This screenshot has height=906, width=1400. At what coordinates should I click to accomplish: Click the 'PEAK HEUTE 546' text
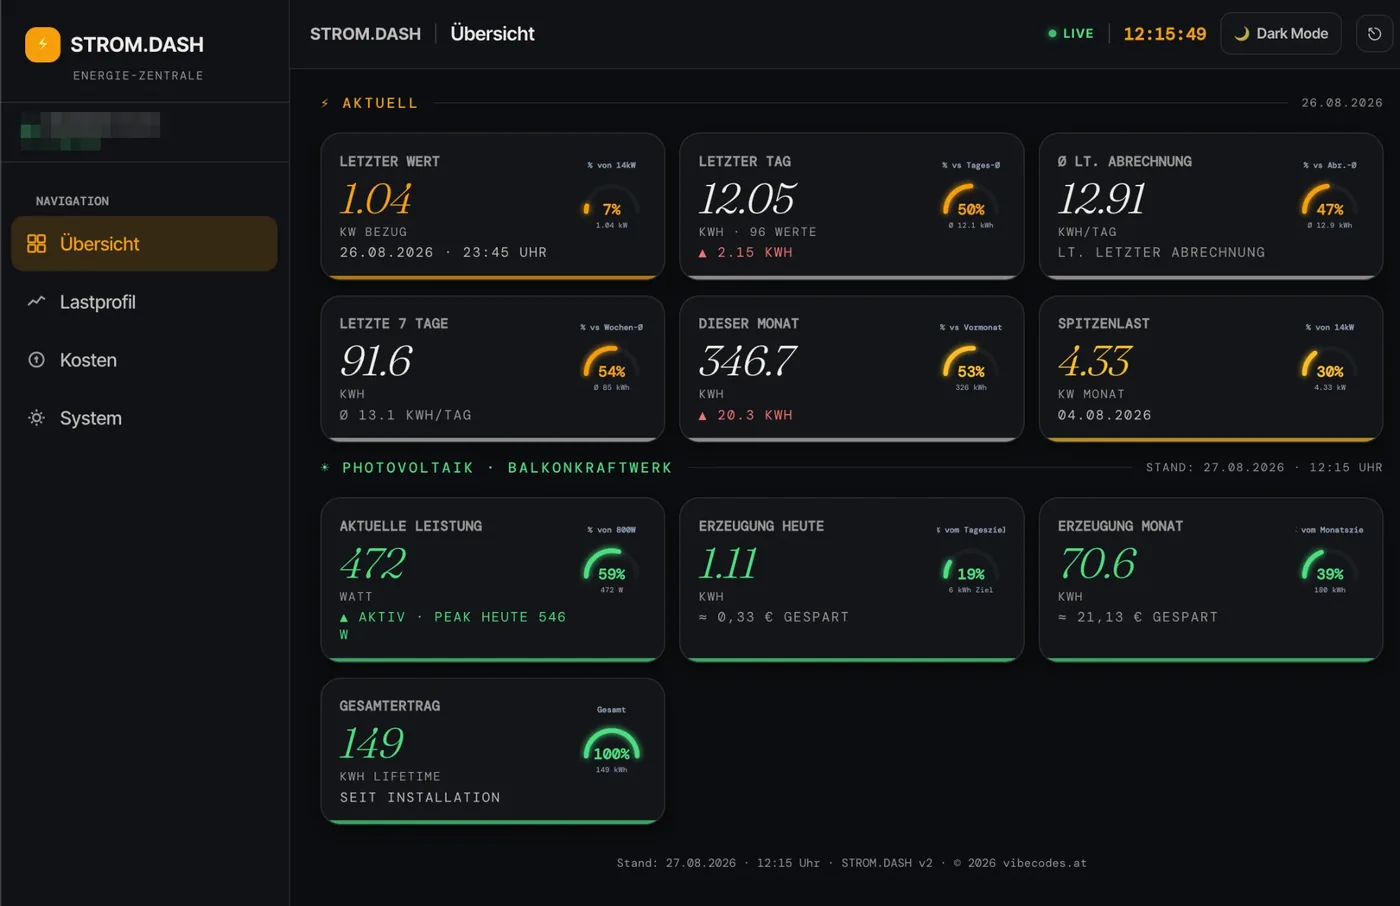point(500,618)
